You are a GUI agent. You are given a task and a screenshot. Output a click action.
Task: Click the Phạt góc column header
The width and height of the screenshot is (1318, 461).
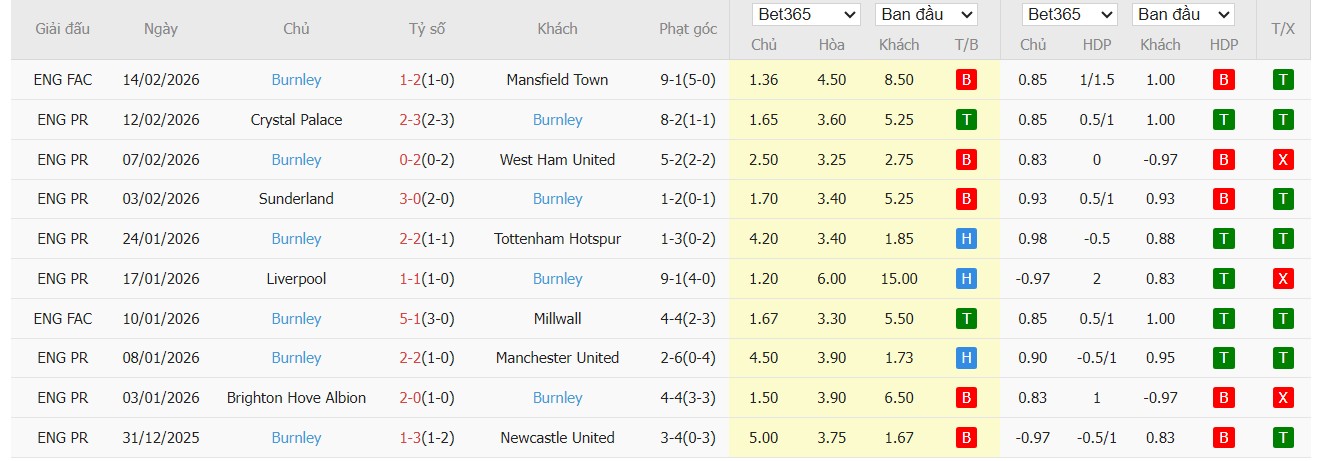coord(688,29)
